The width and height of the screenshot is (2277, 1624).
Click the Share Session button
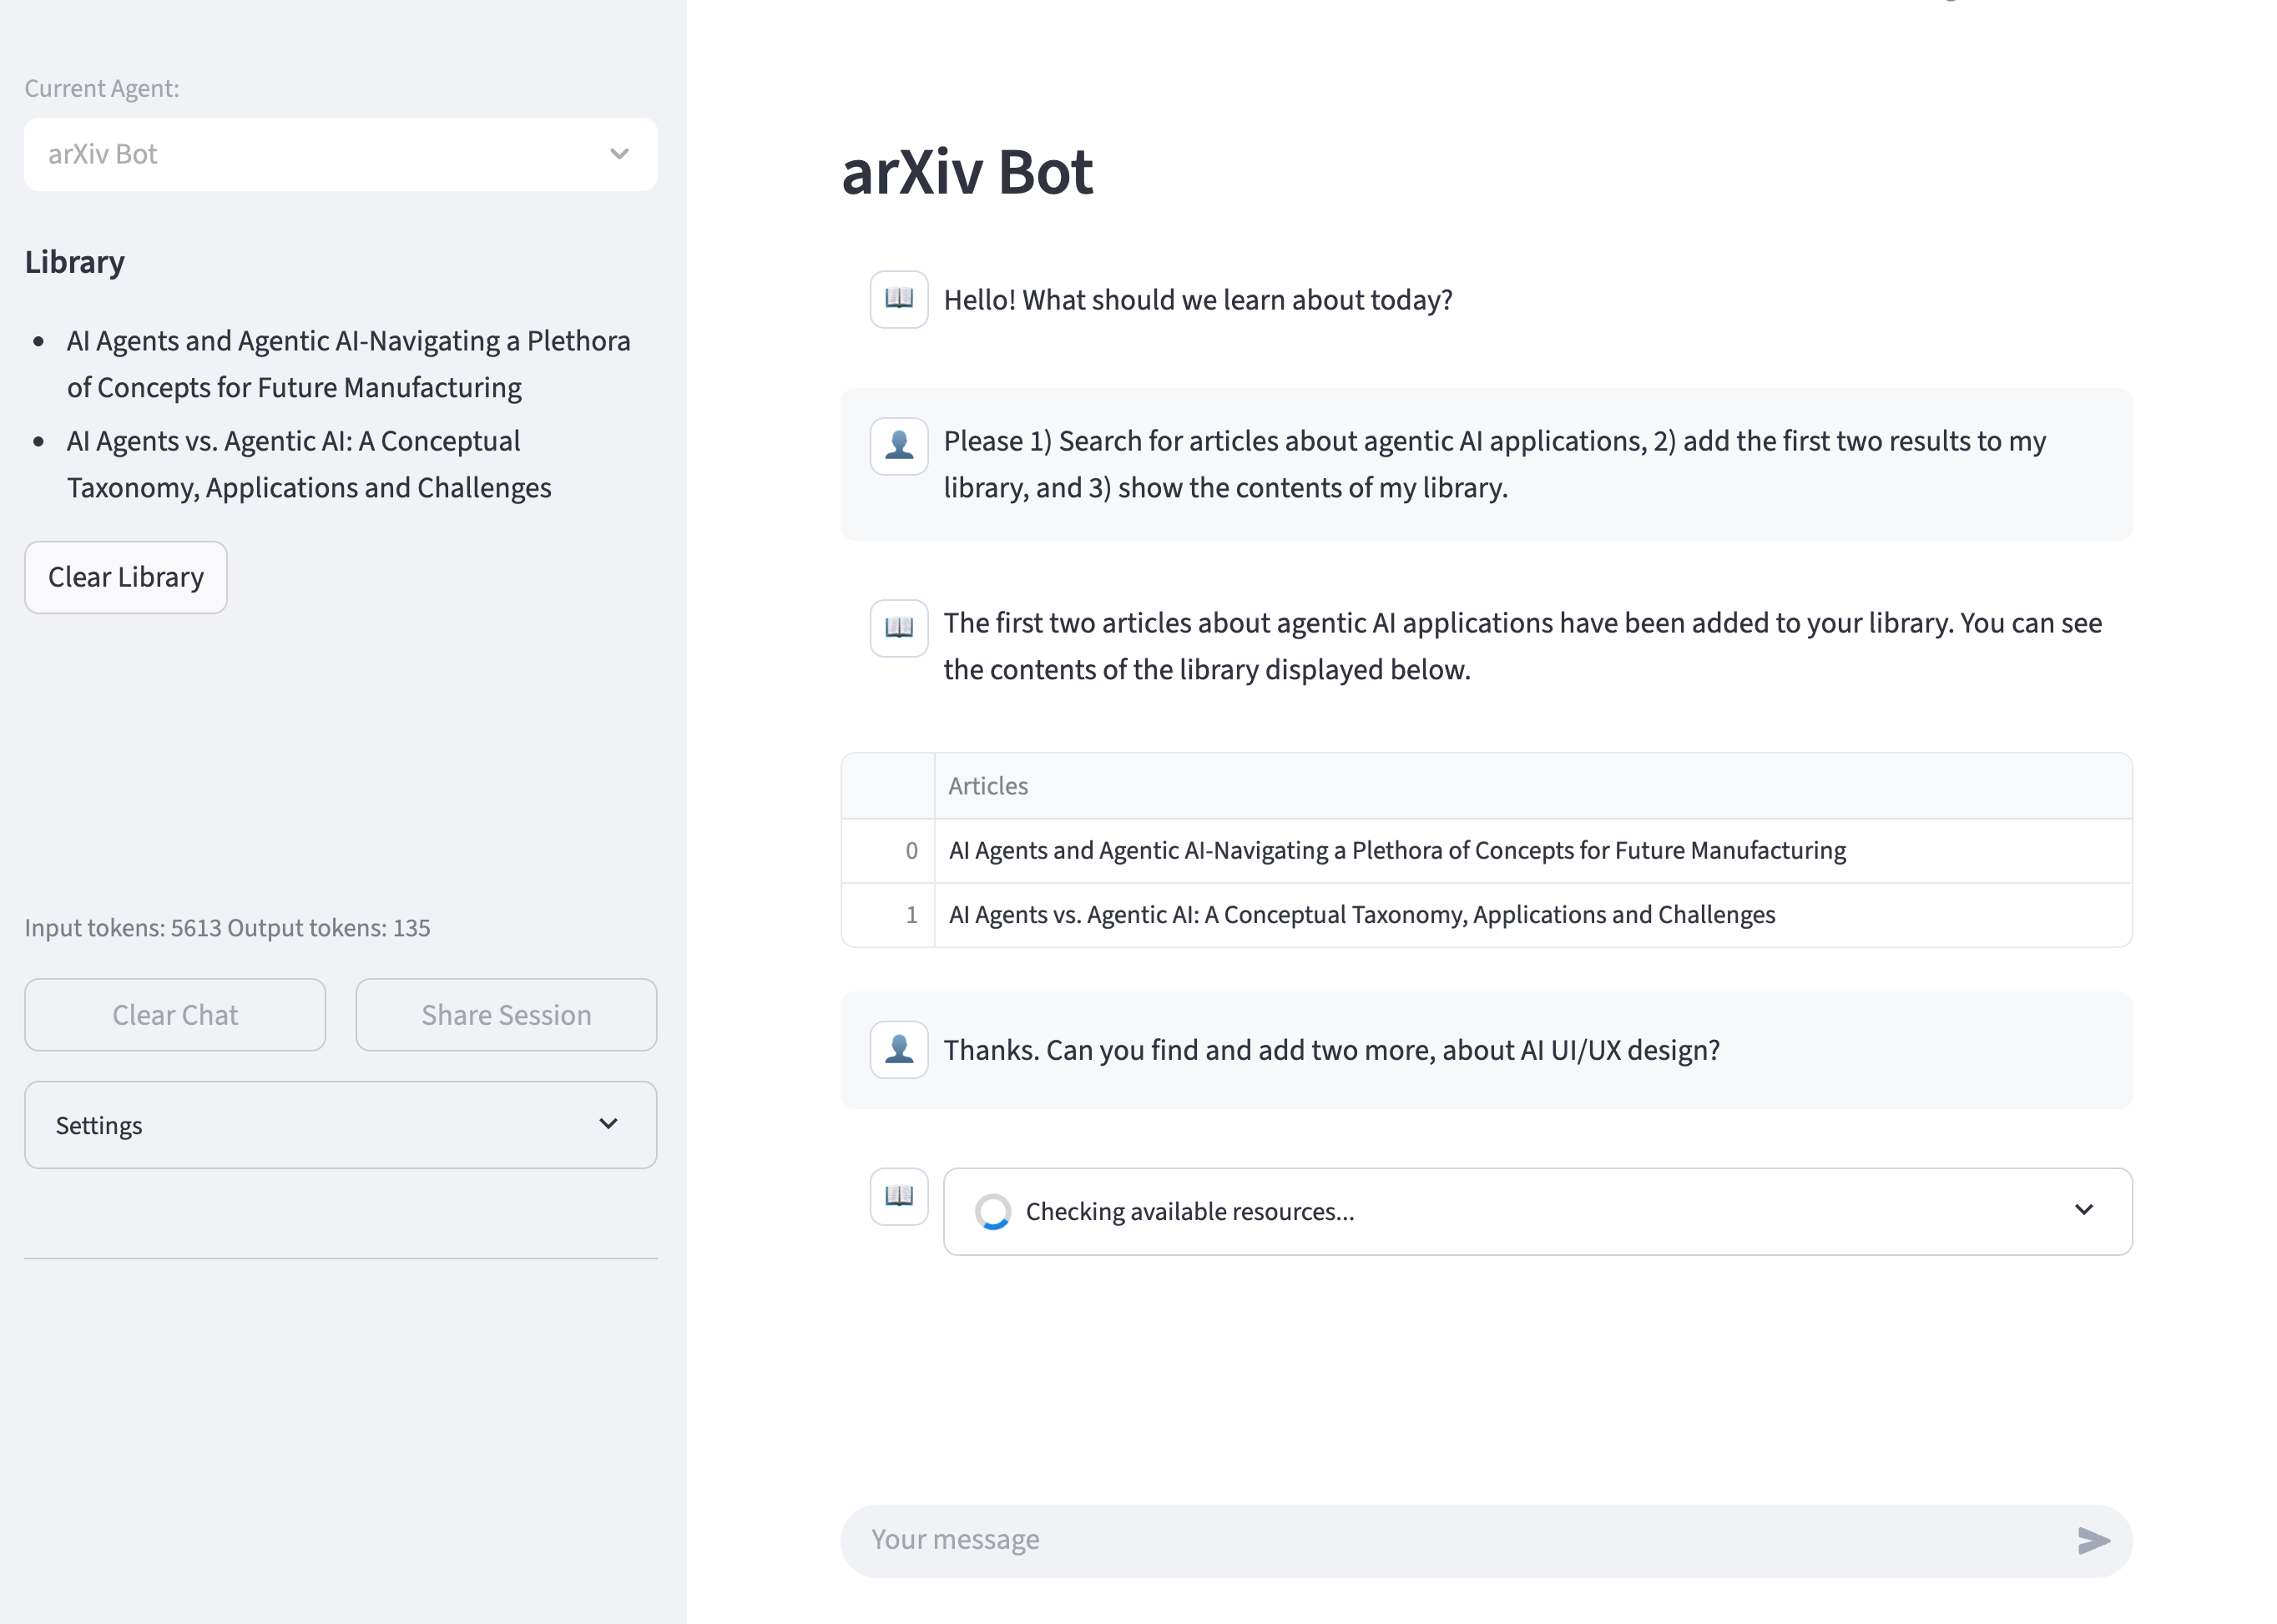(x=506, y=1015)
